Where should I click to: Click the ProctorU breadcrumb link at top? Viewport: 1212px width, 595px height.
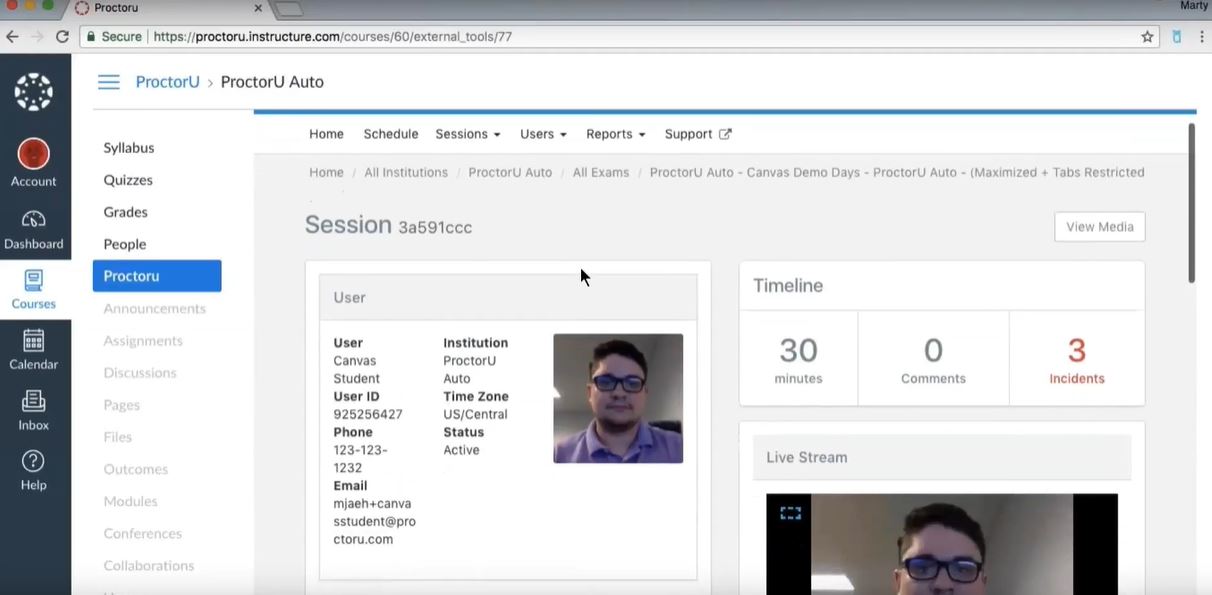(167, 82)
